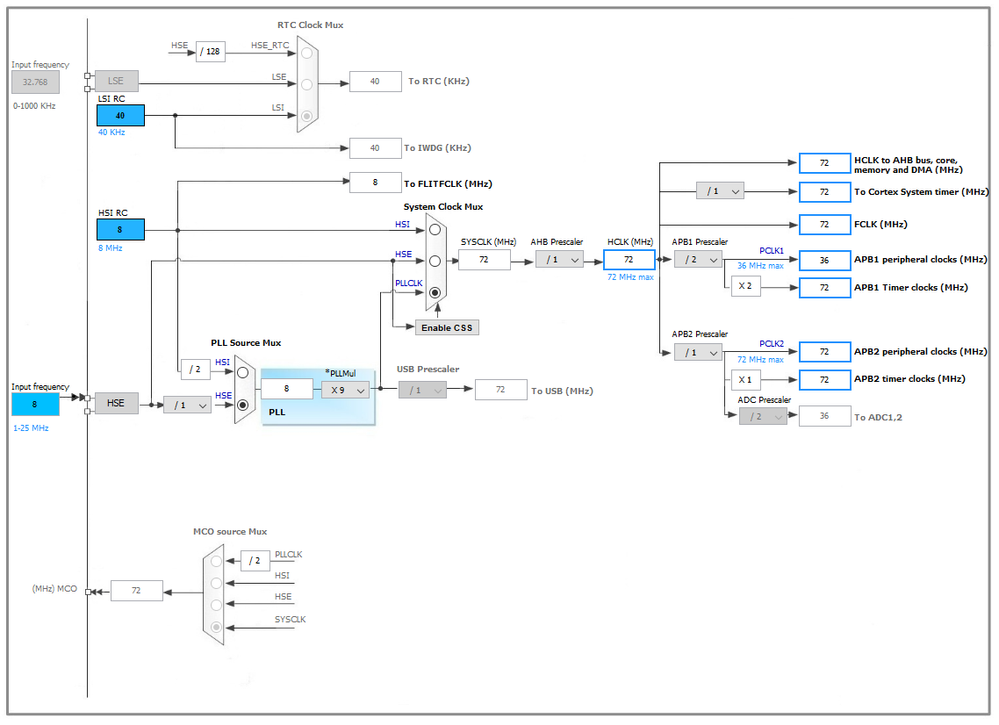Click the To IWDG (KHz) value box
Viewport: 999px width, 725px height.
(x=375, y=148)
